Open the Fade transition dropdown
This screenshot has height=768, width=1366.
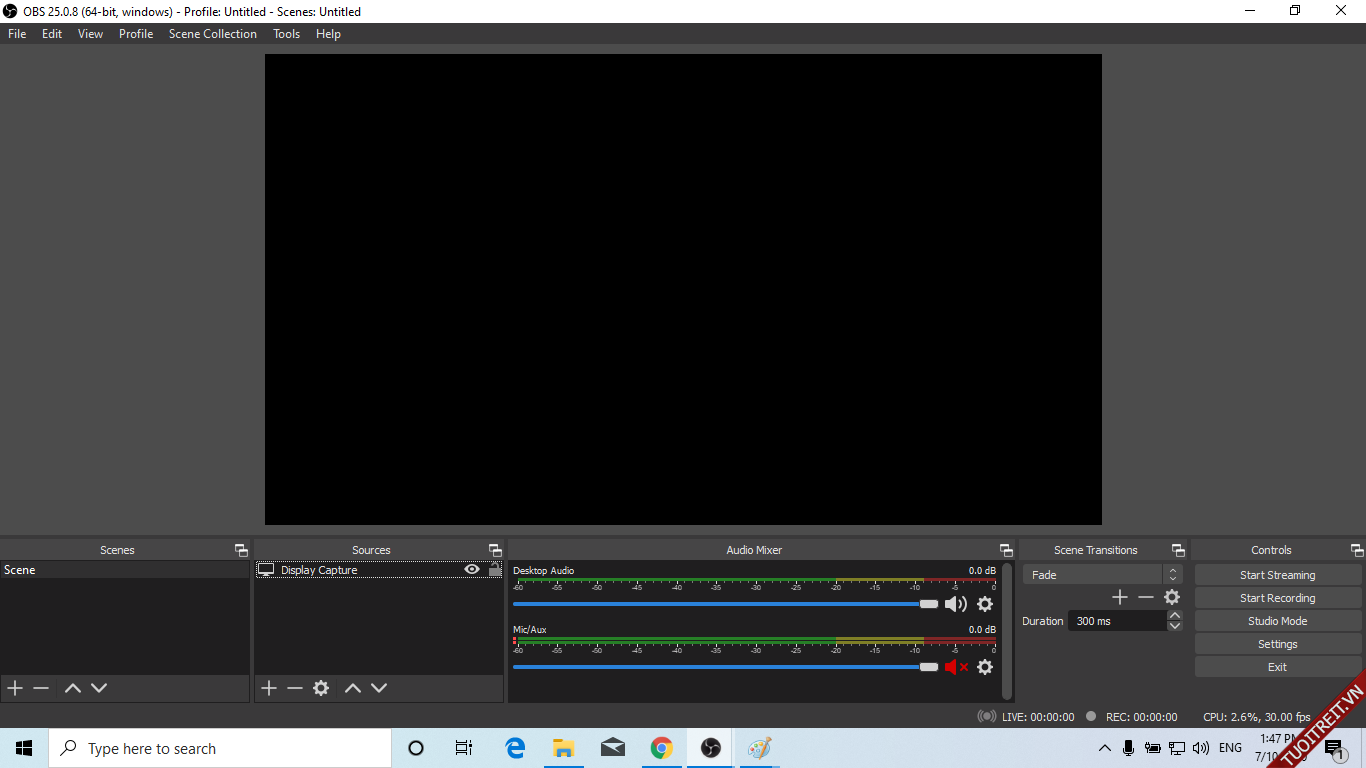click(x=1102, y=575)
